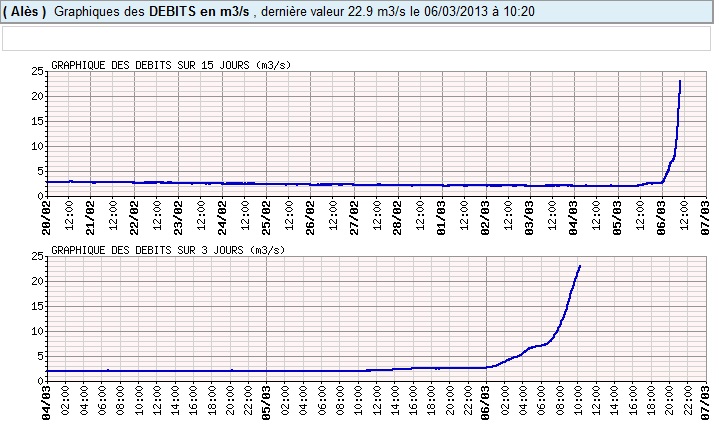The width and height of the screenshot is (719, 435).
Task: Click y-axis value "5" on the 15-day chart
Action: pos(40,171)
